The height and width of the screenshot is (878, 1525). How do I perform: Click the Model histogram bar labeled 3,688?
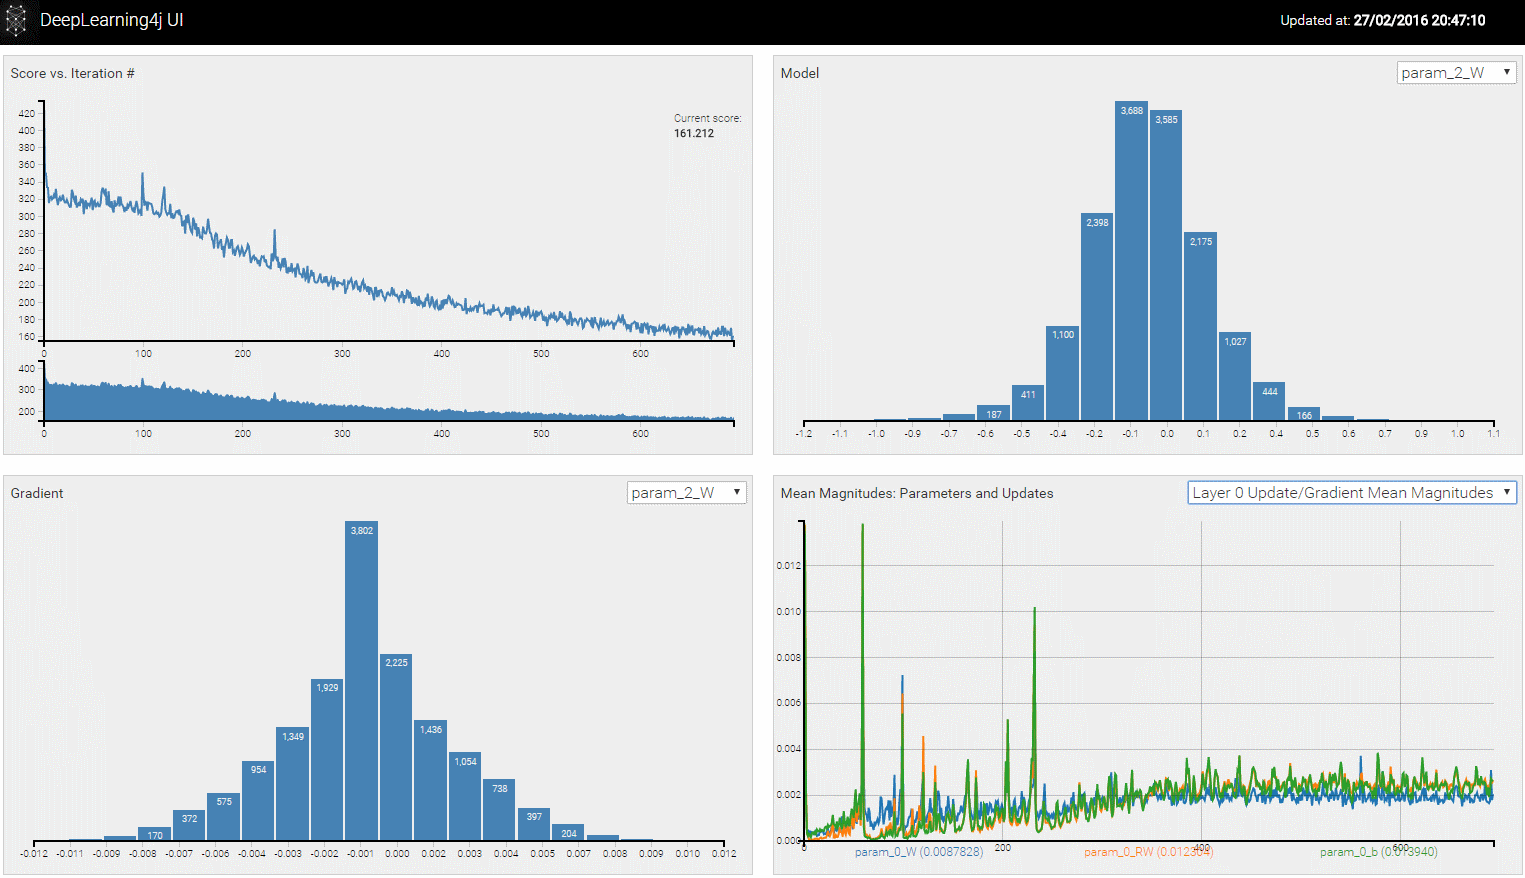1131,260
